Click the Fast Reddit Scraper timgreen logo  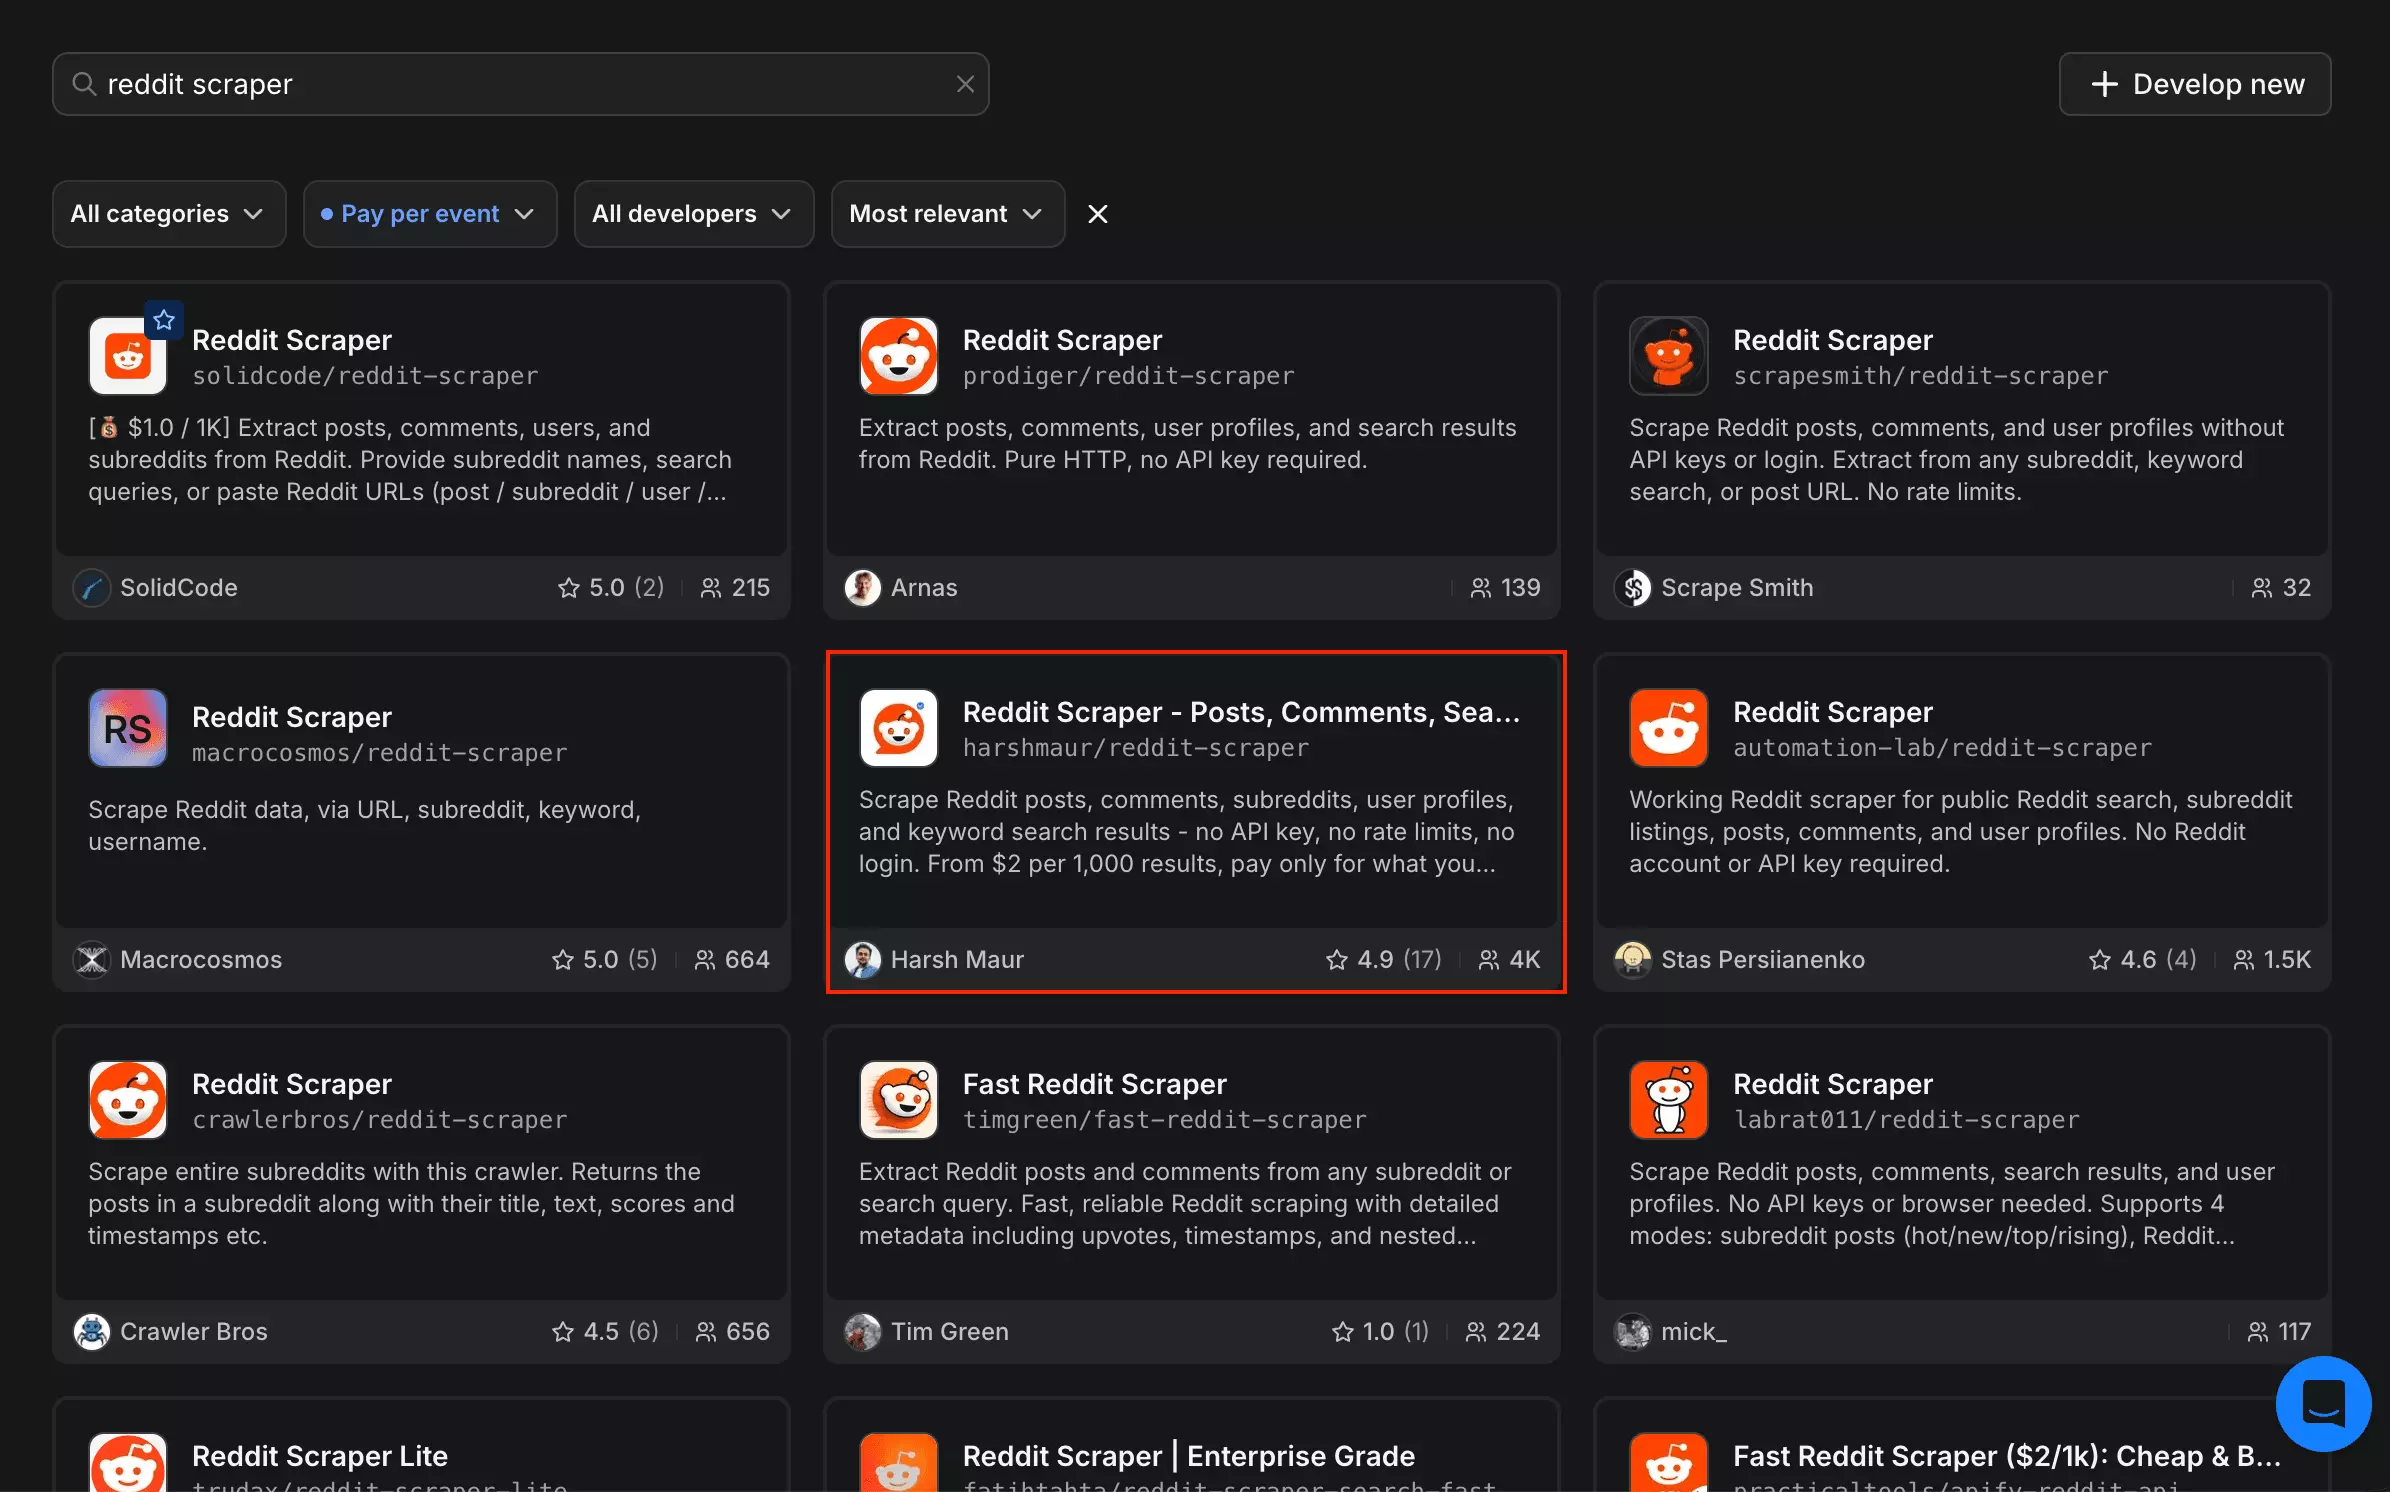tap(898, 1100)
